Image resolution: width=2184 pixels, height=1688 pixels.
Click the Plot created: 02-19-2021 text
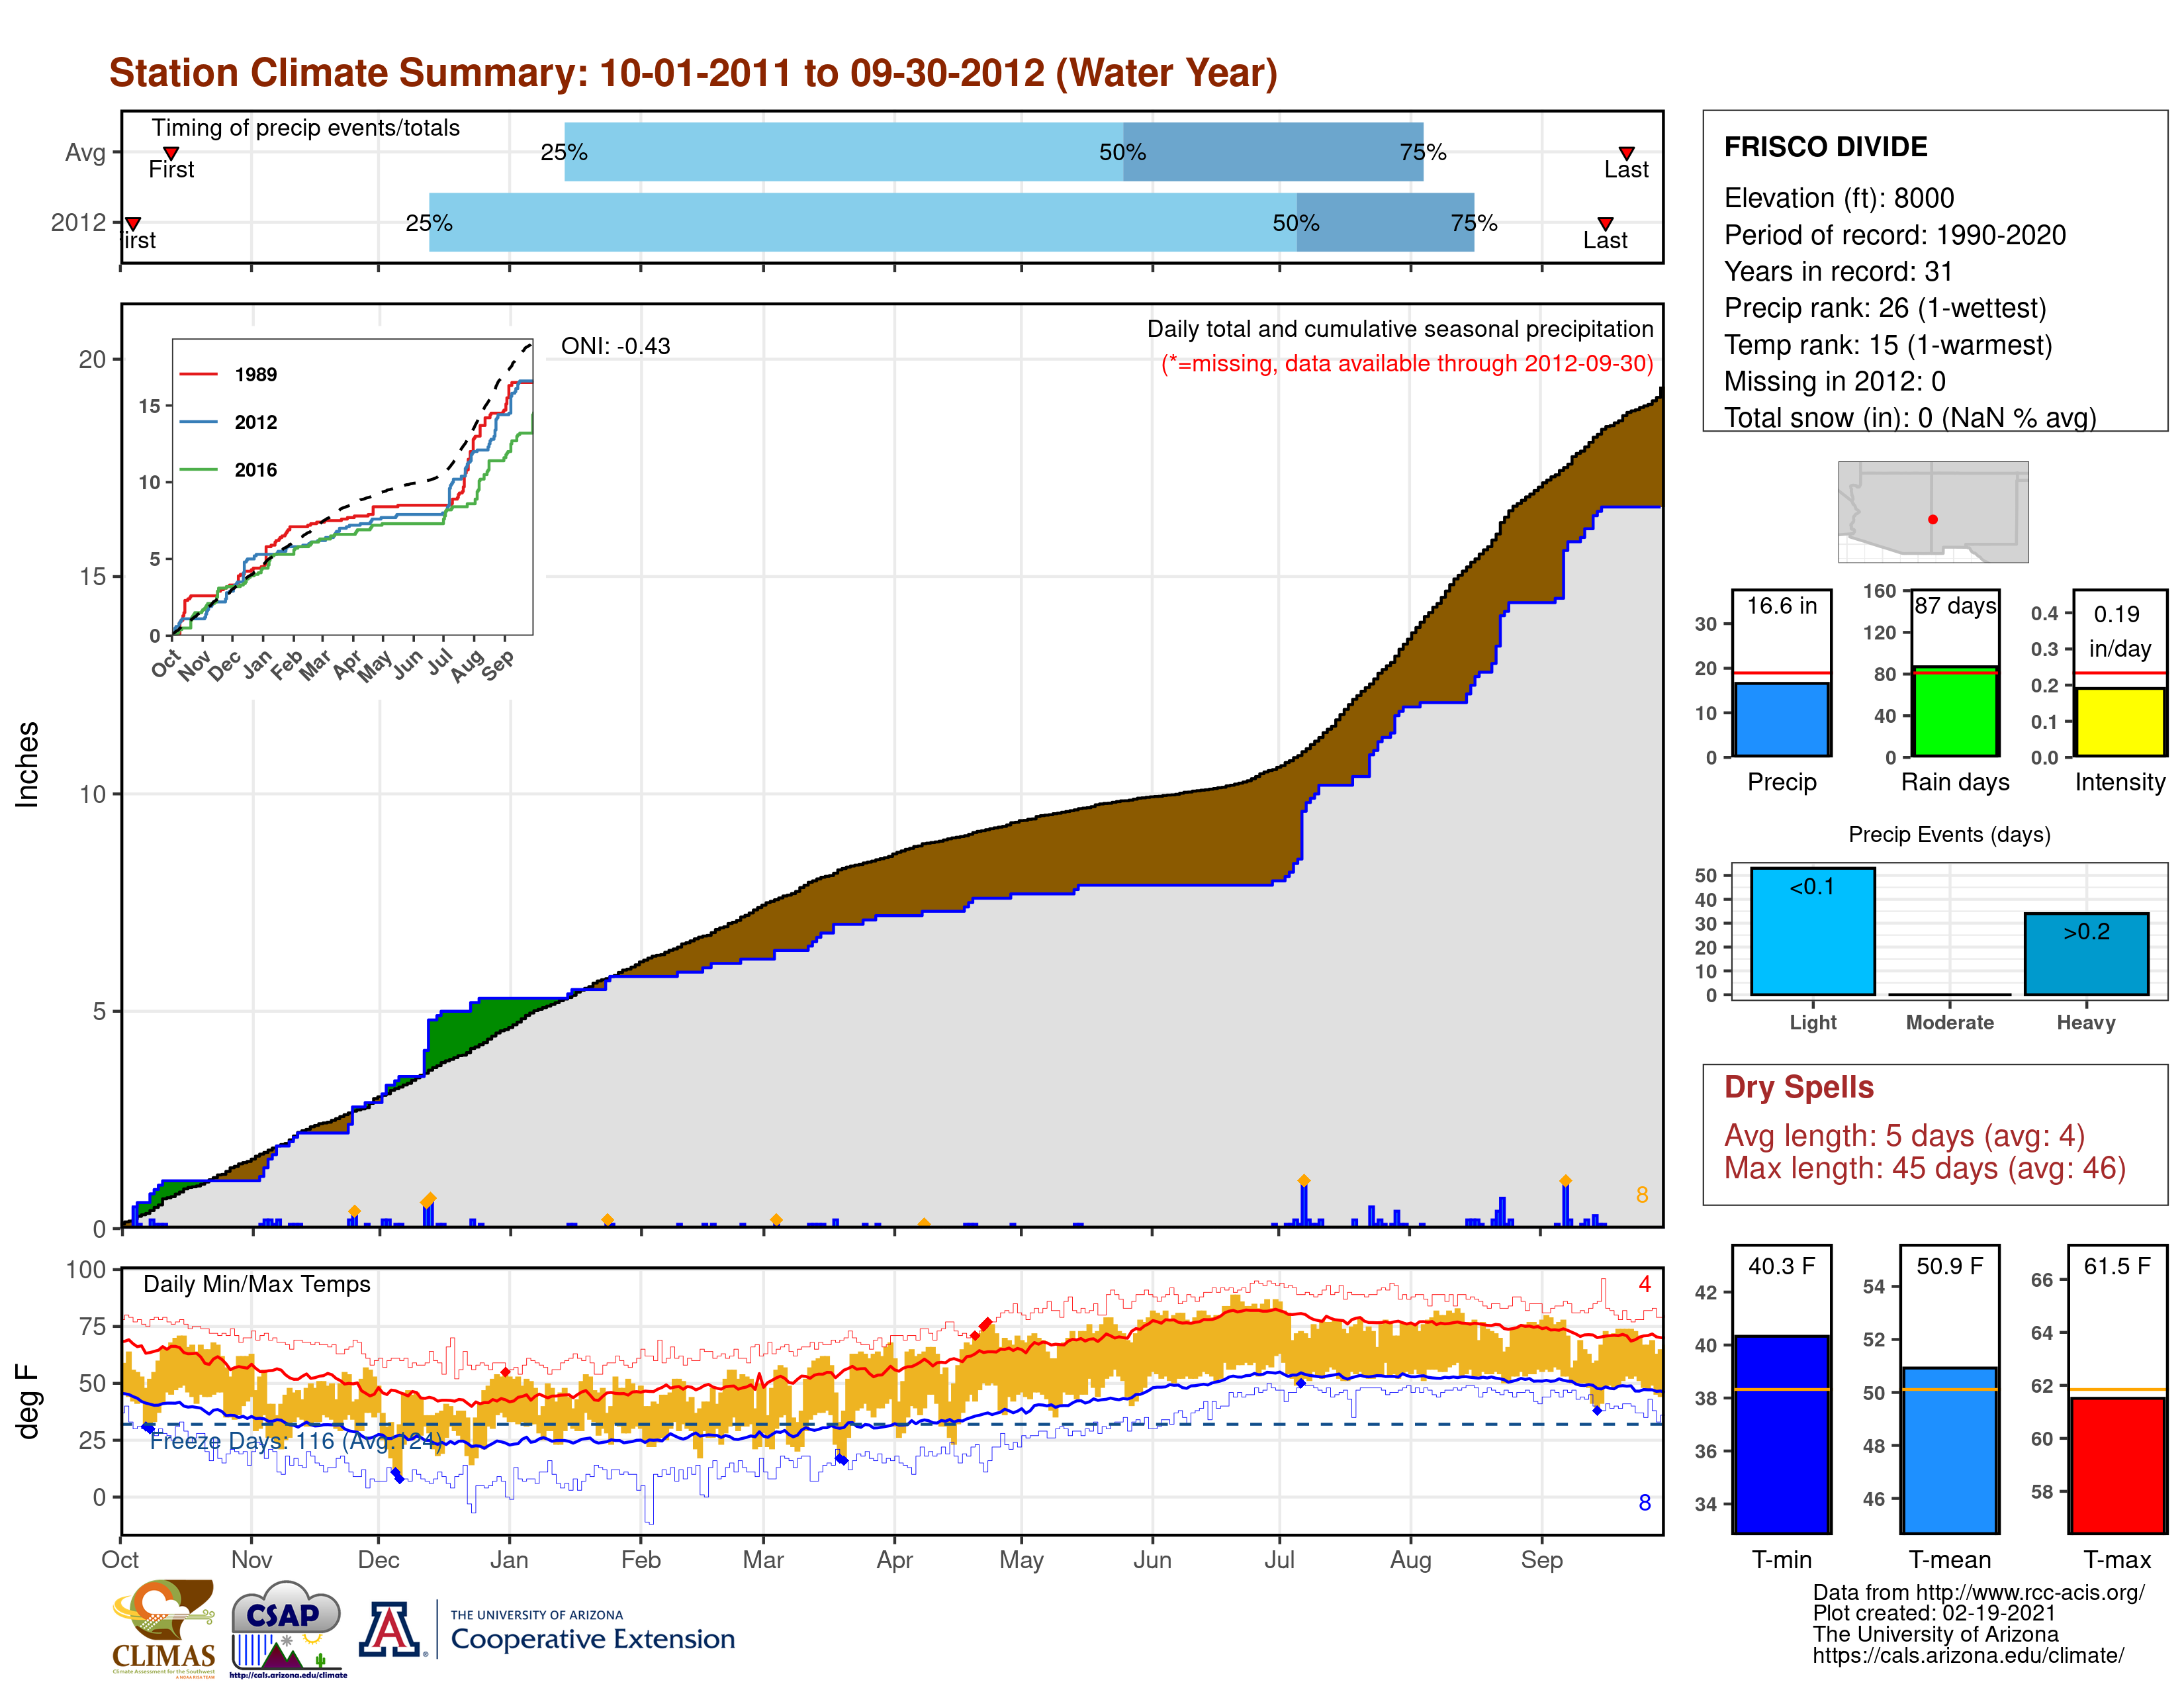pyautogui.click(x=1934, y=1614)
